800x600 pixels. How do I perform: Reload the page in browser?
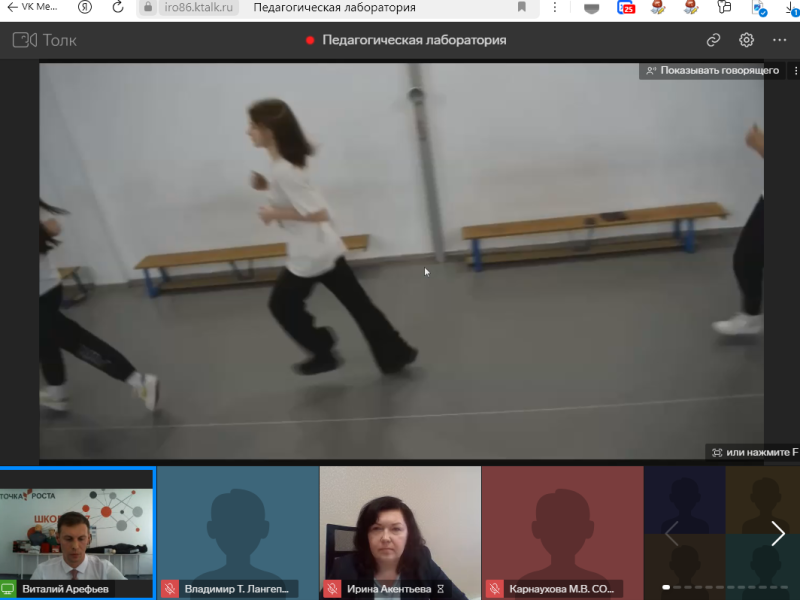(118, 7)
